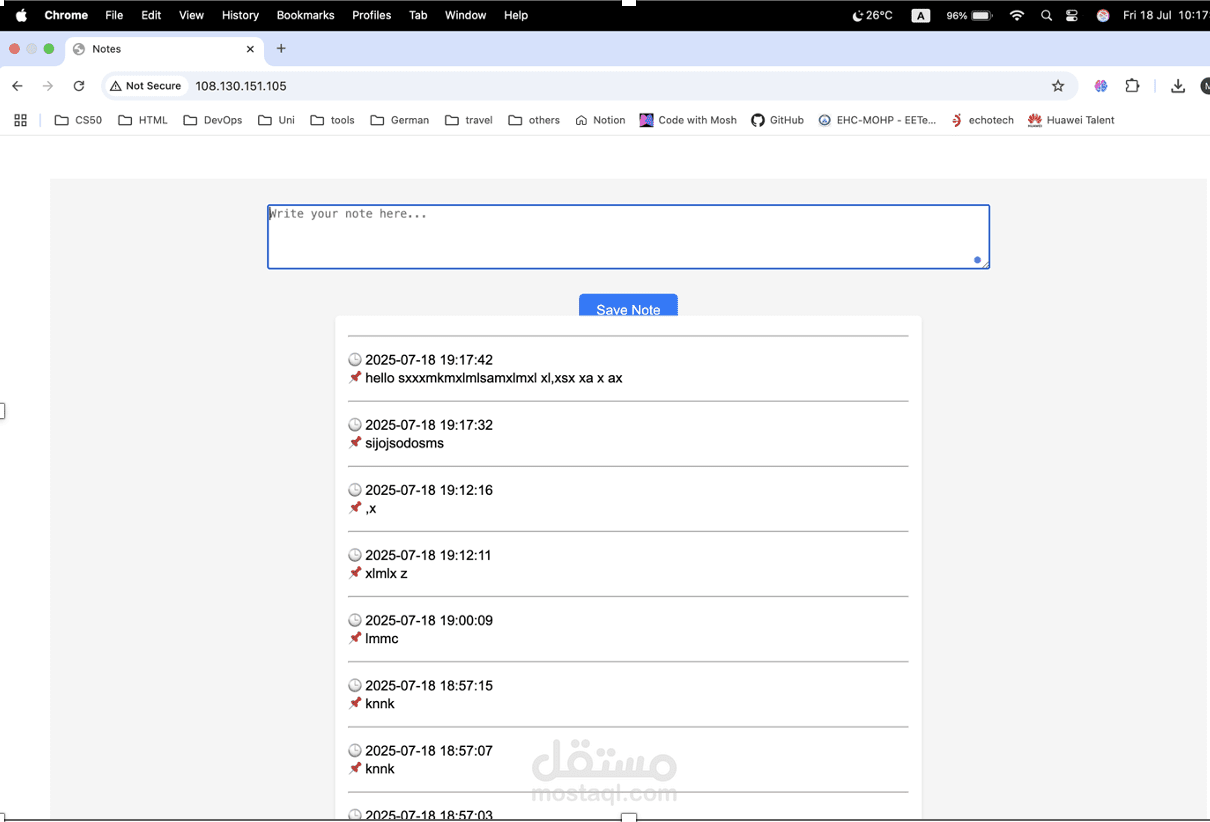
Task: Click the note text xlmlx z
Action: 386,574
